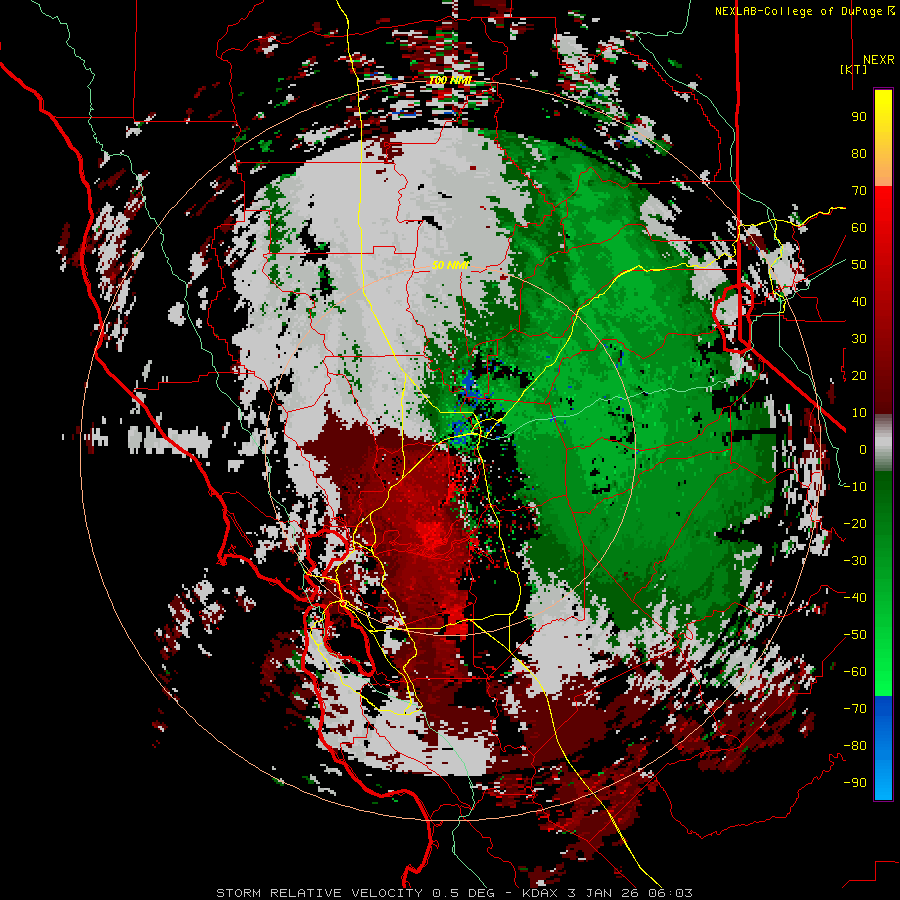The height and width of the screenshot is (900, 900).
Task: Select the -80 legend value
Action: click(x=855, y=746)
